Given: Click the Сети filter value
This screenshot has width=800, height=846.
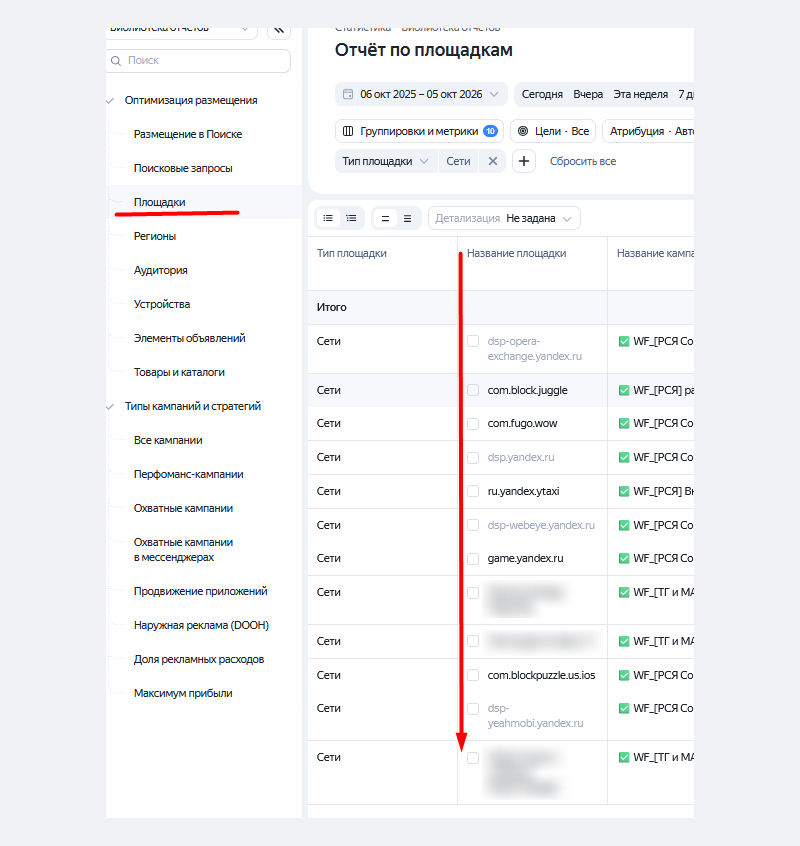Looking at the screenshot, I should pyautogui.click(x=458, y=161).
